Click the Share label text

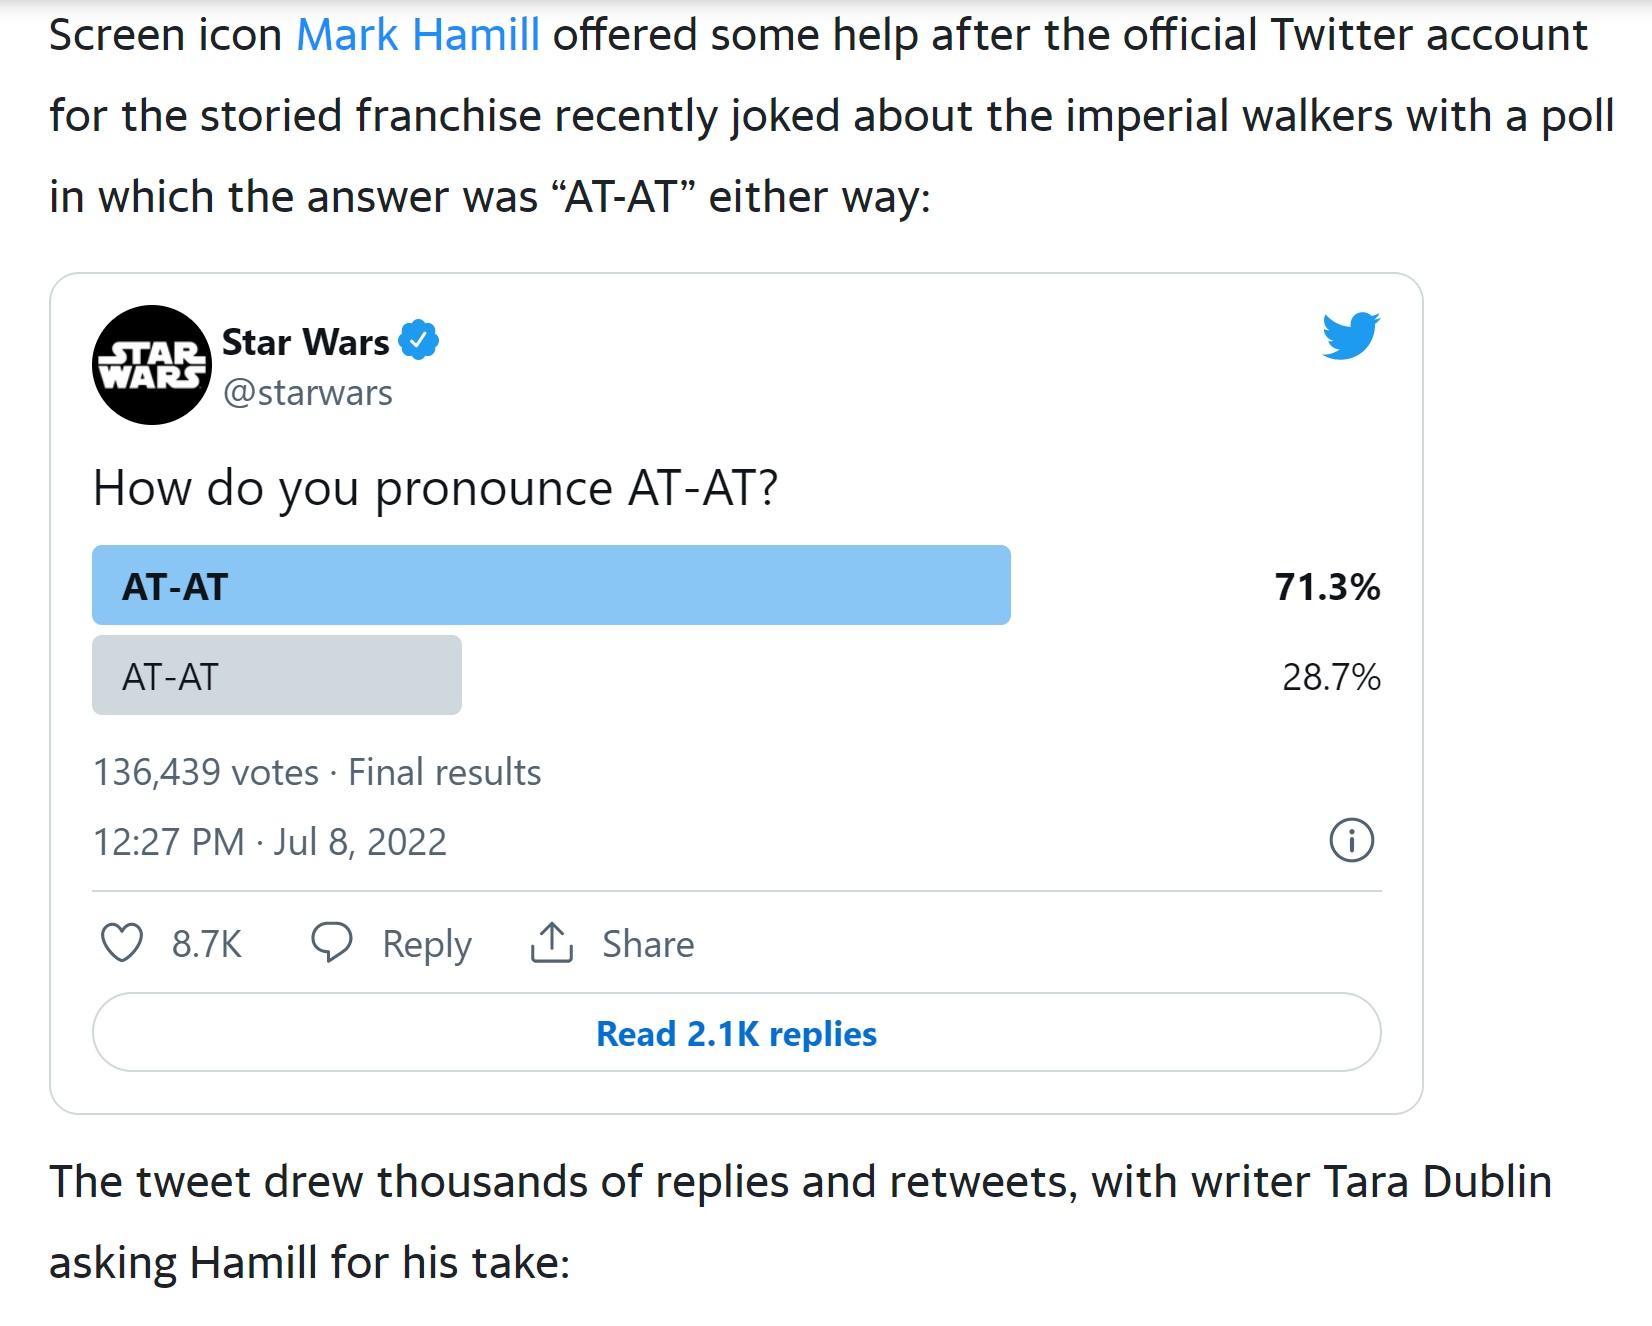(x=647, y=943)
